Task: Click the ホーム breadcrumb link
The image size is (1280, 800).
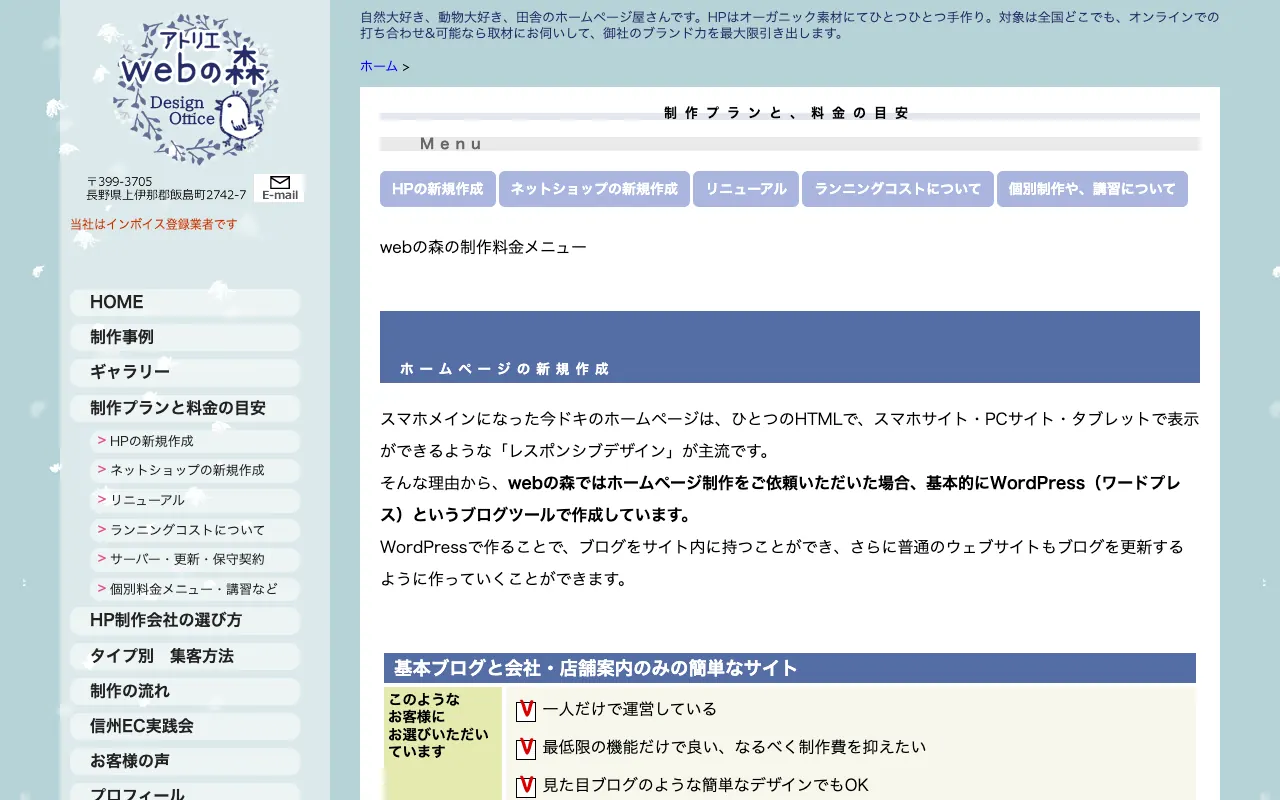Action: pos(379,66)
